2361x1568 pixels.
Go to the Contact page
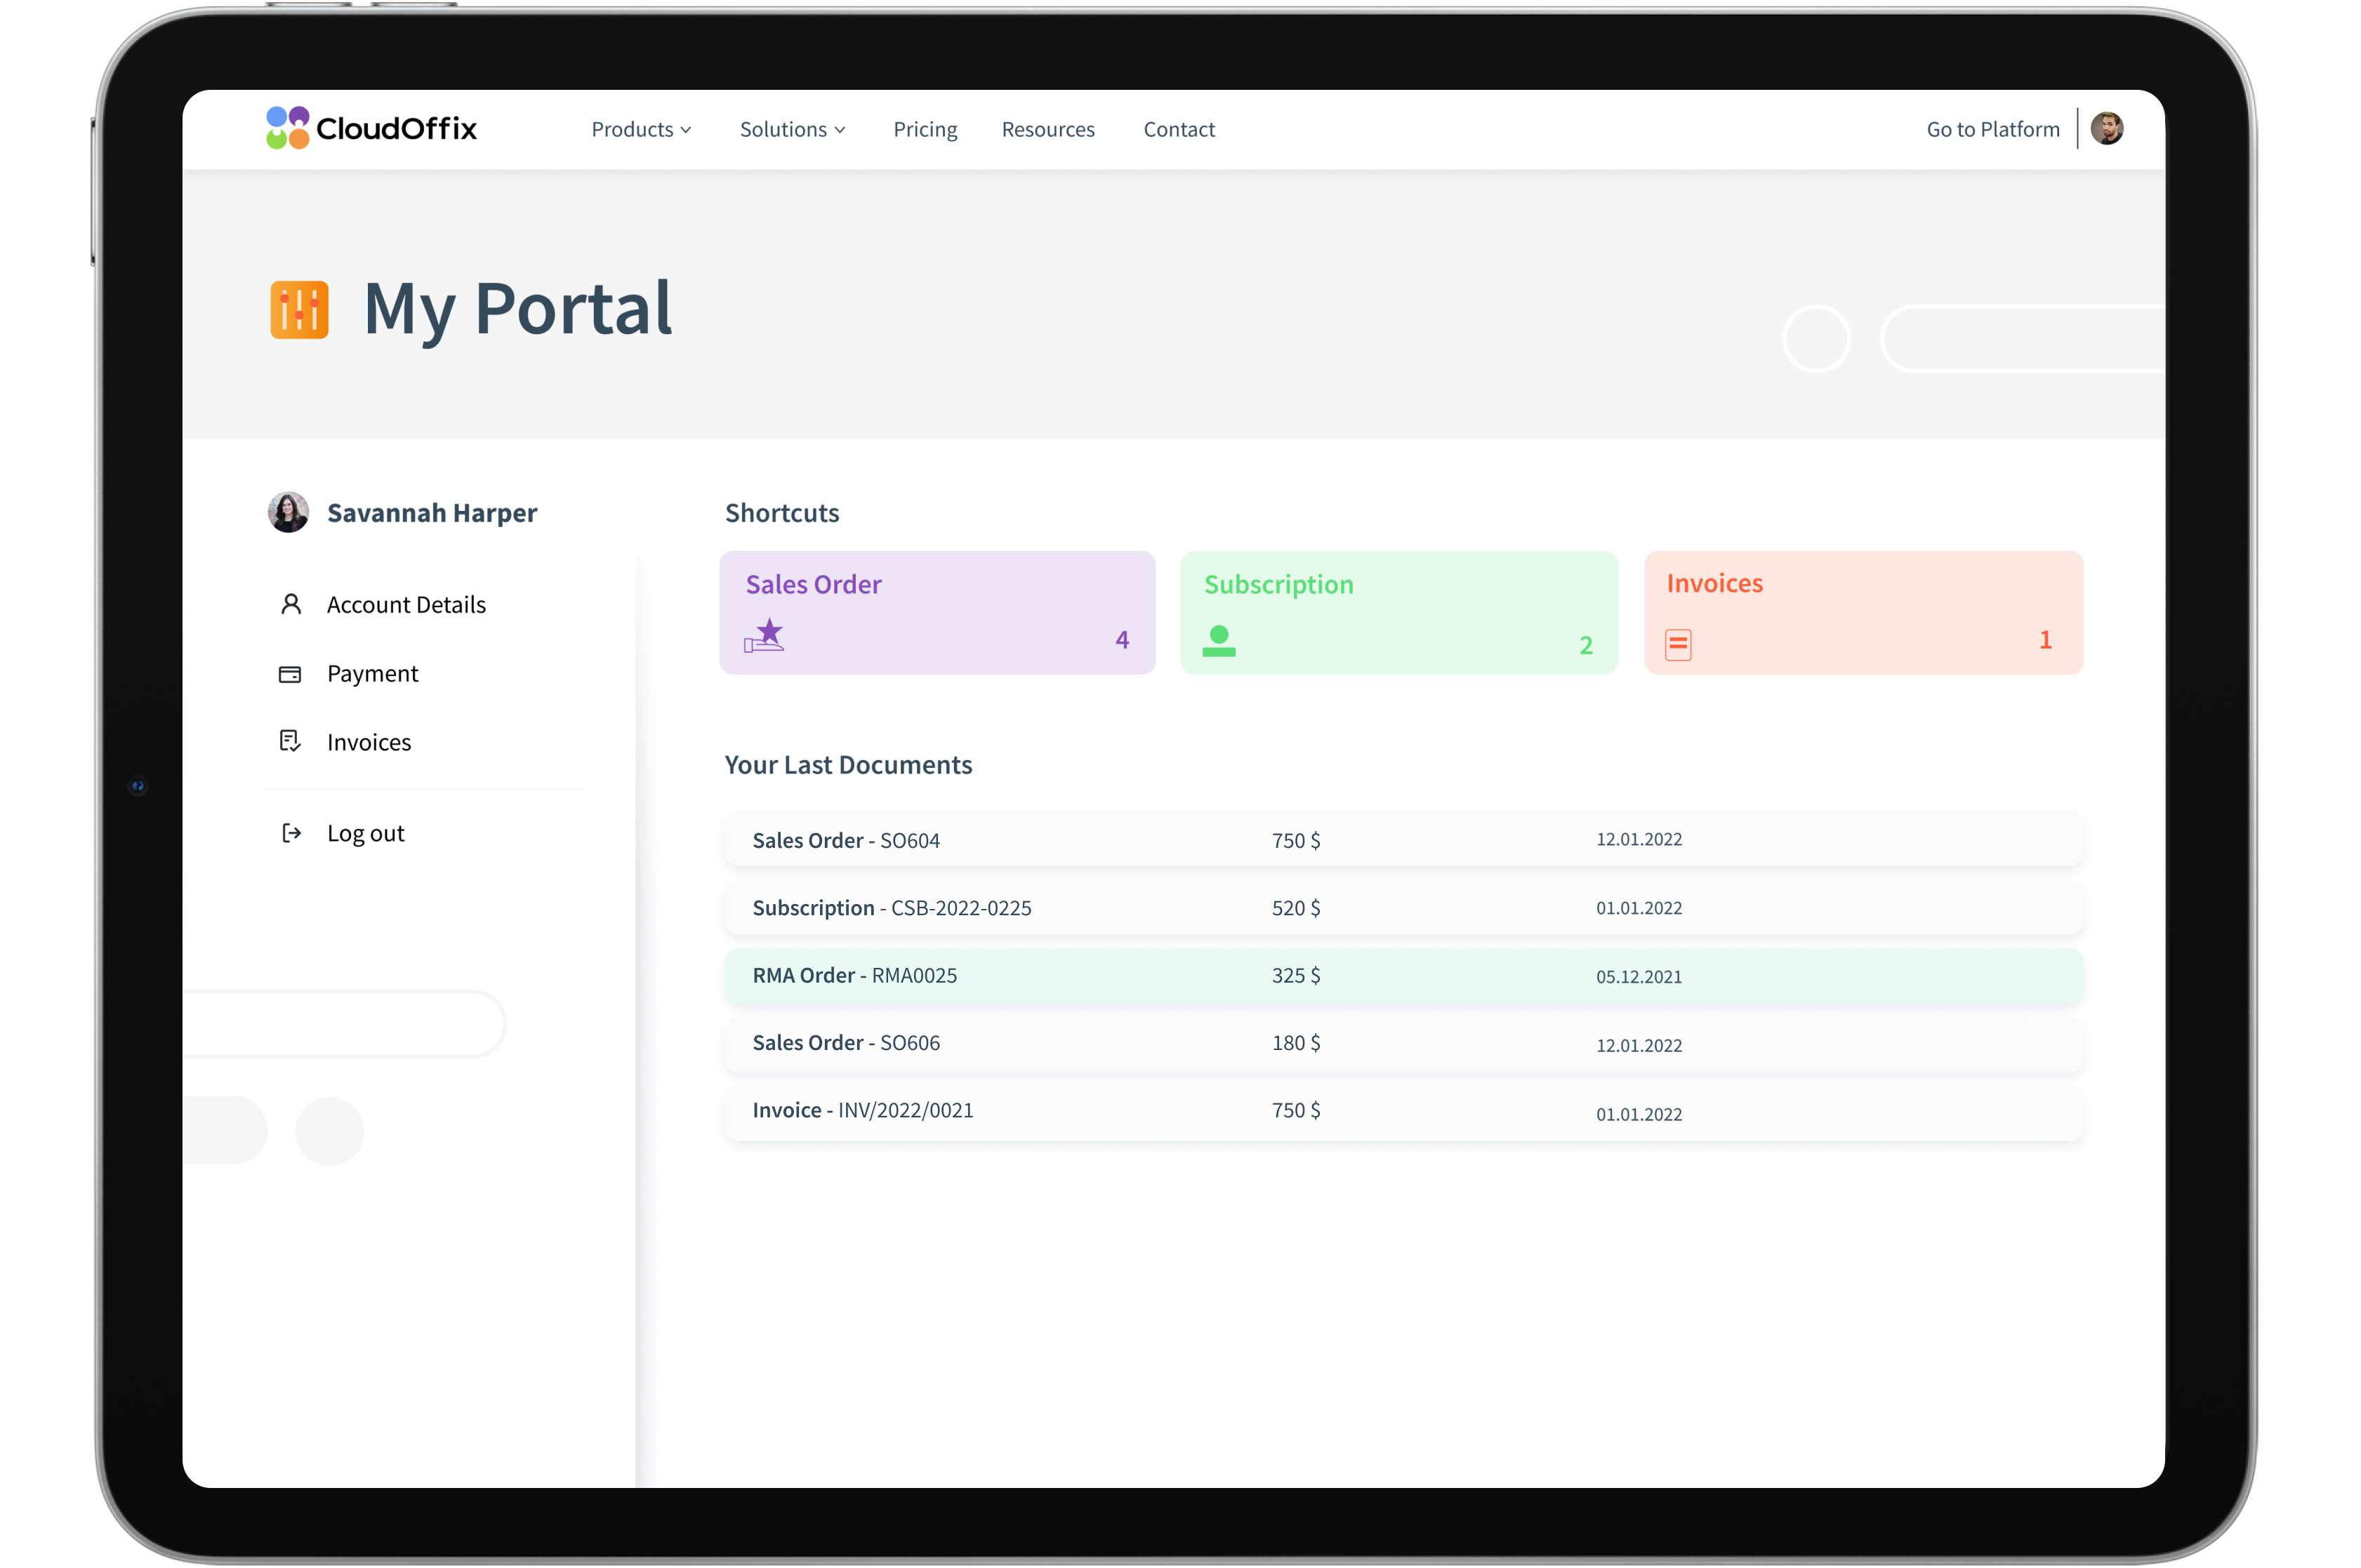click(1179, 130)
